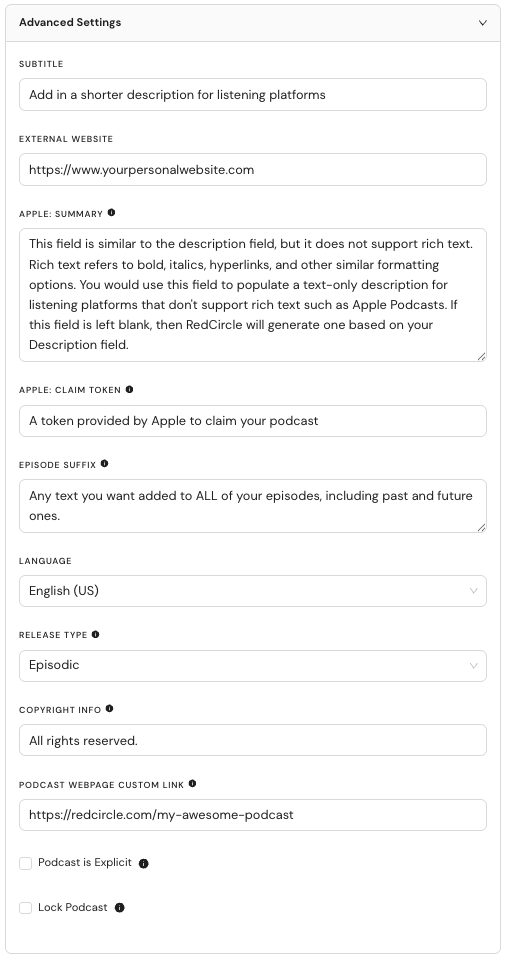Click inside the Apple Summary text area

pyautogui.click(x=253, y=295)
